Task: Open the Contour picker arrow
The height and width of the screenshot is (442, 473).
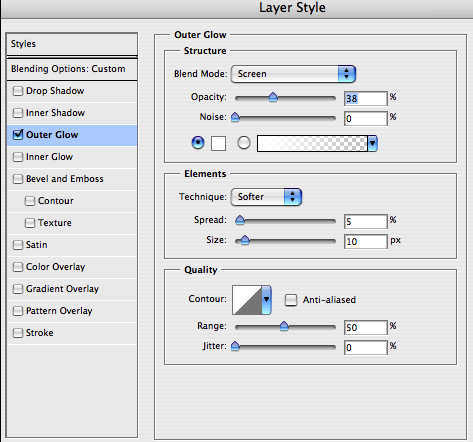Action: coord(266,300)
